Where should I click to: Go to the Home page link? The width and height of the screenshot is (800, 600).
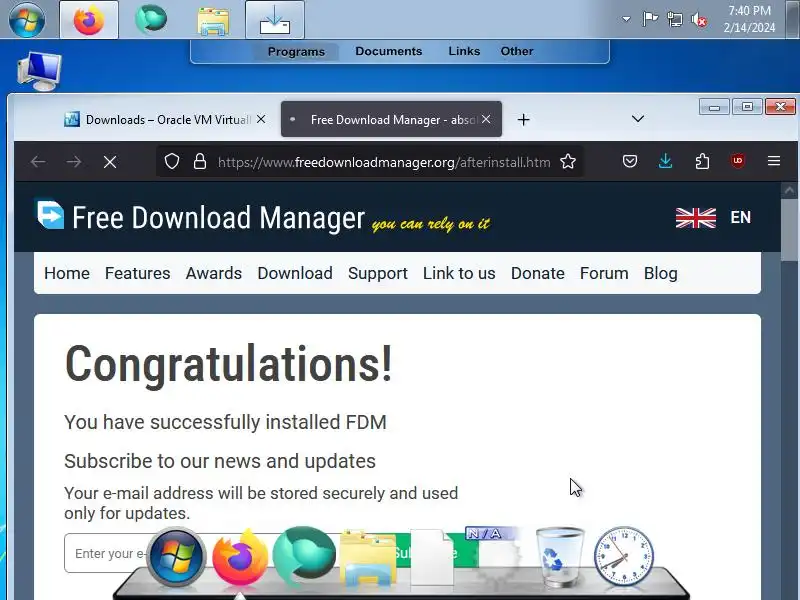coord(67,273)
